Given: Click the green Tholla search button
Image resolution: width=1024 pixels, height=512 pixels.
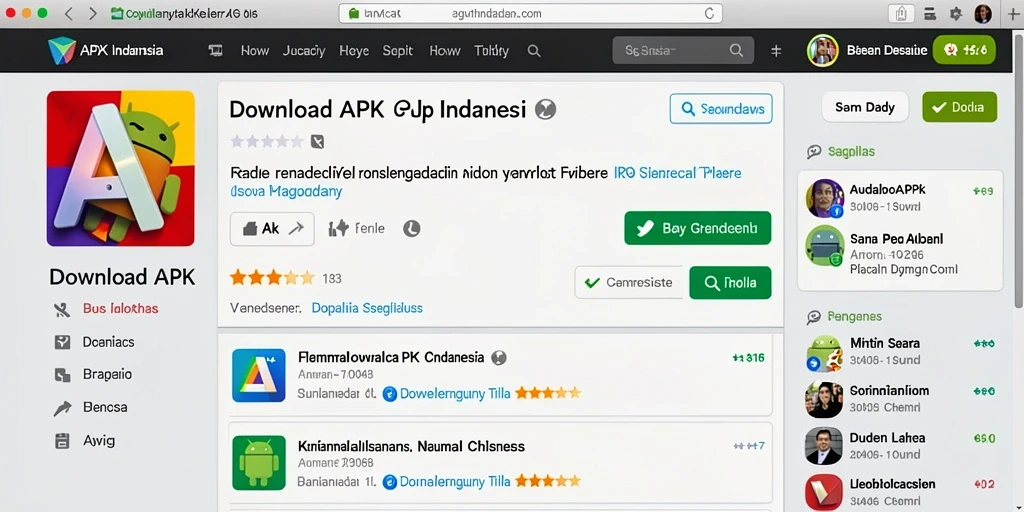Looking at the screenshot, I should 730,283.
